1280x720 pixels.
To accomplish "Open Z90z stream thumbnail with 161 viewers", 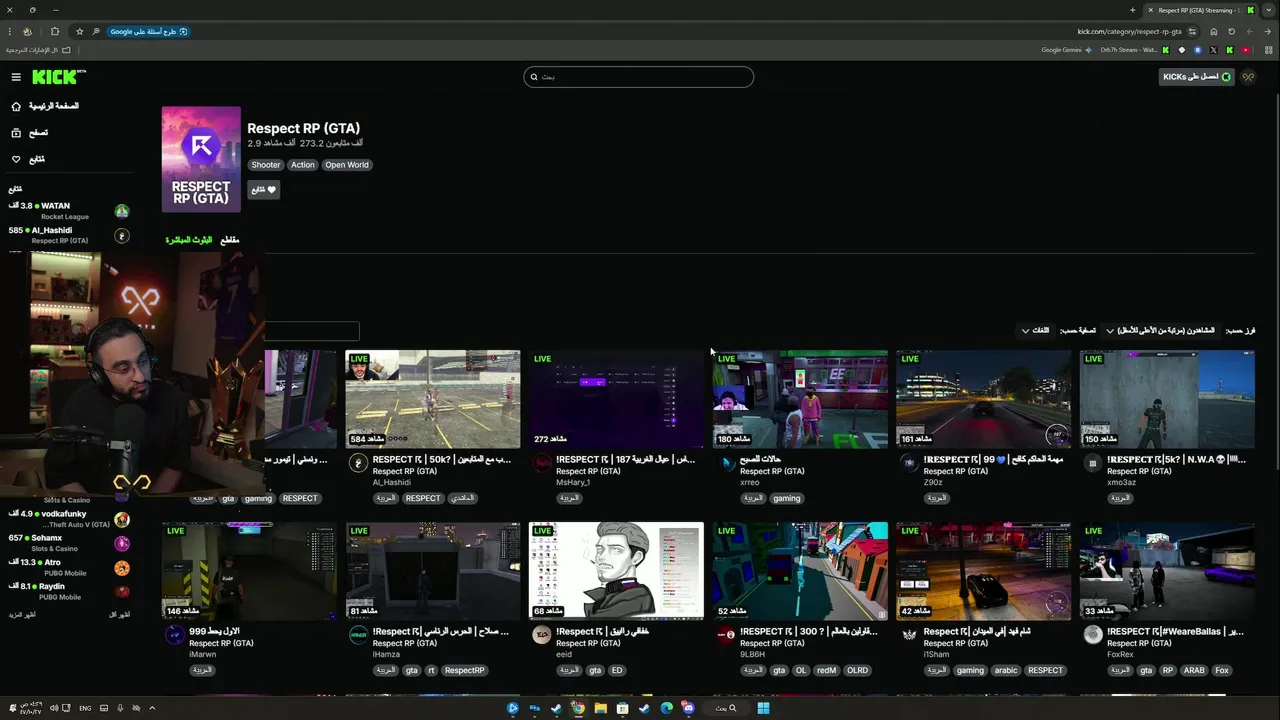I will point(984,399).
